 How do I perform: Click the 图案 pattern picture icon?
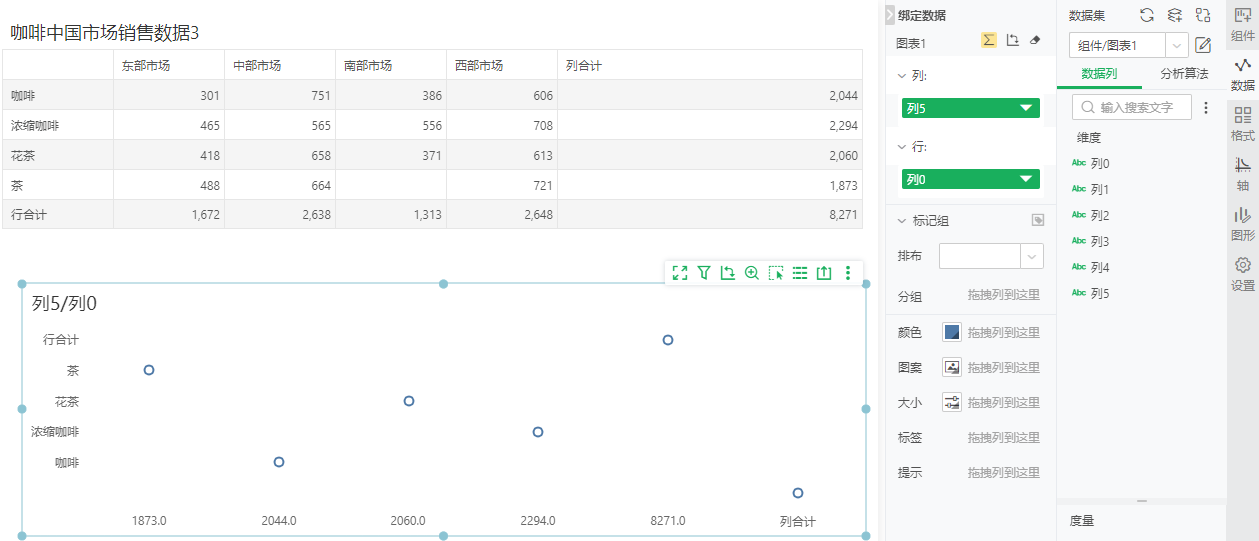pyautogui.click(x=952, y=367)
